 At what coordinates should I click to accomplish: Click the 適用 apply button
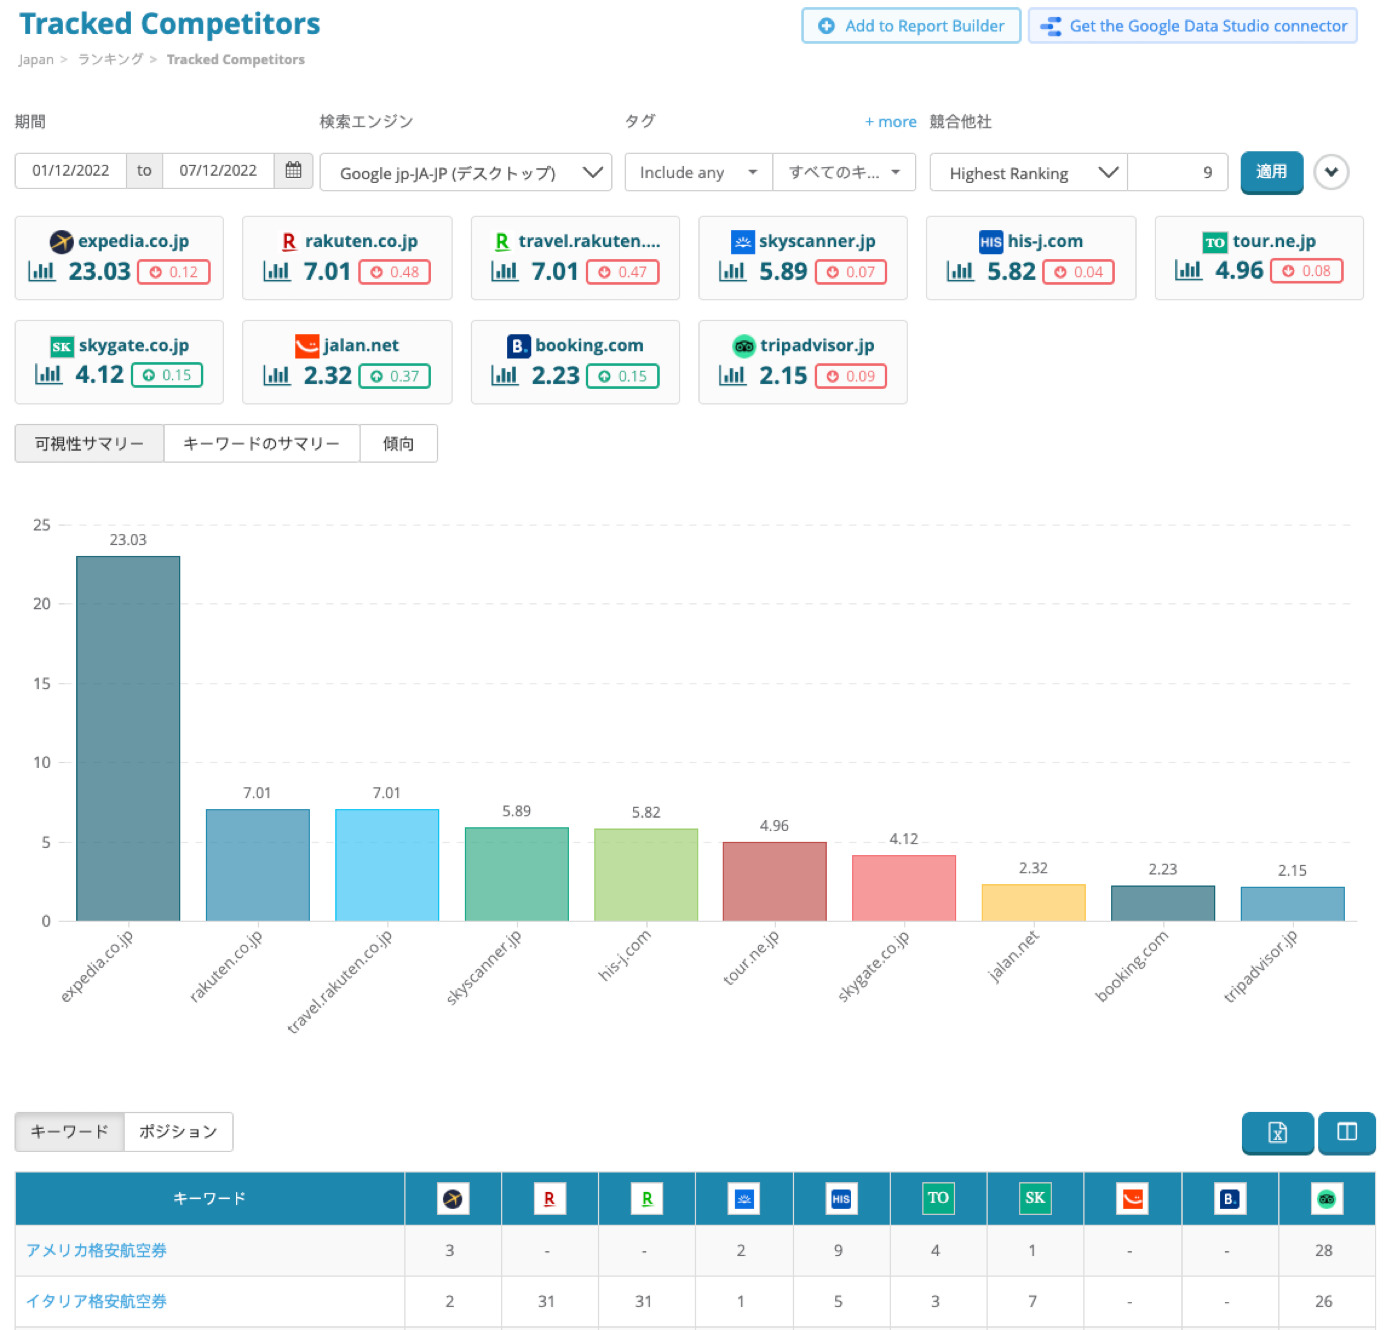pyautogui.click(x=1272, y=172)
